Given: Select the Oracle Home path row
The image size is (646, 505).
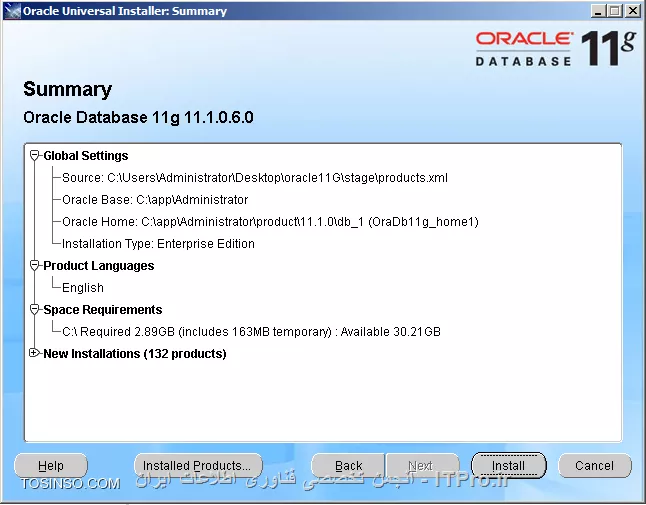Looking at the screenshot, I should click(270, 222).
